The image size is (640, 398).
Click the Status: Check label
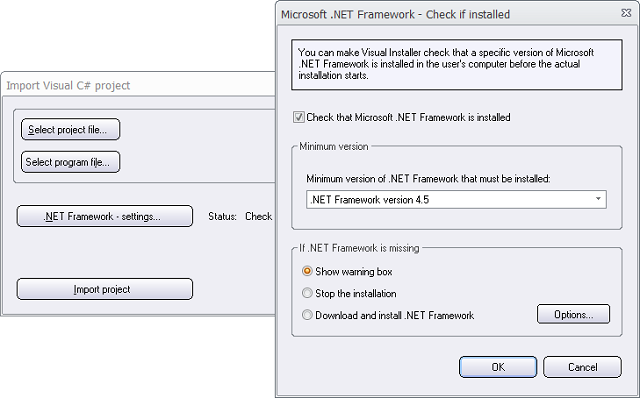pos(240,216)
